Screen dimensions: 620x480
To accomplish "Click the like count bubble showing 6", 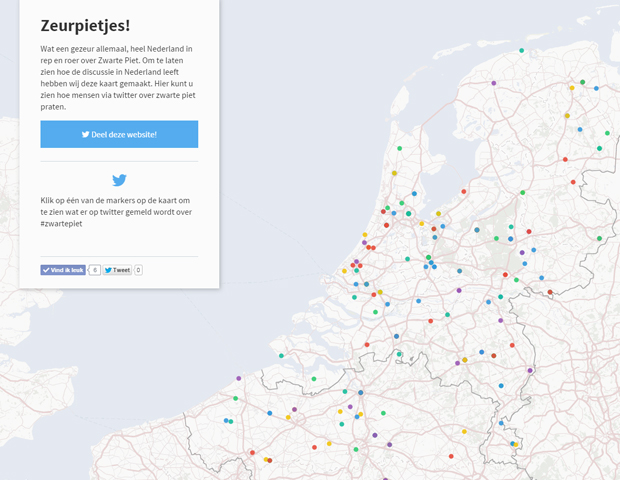I will [95, 270].
